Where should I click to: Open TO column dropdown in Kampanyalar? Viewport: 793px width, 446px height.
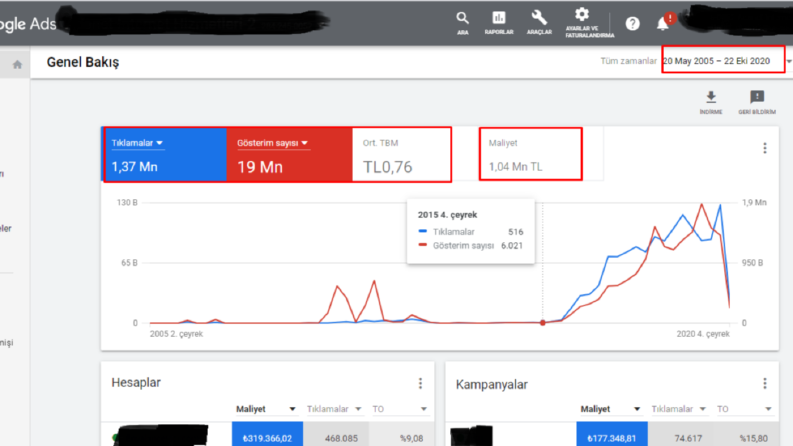tap(768, 409)
